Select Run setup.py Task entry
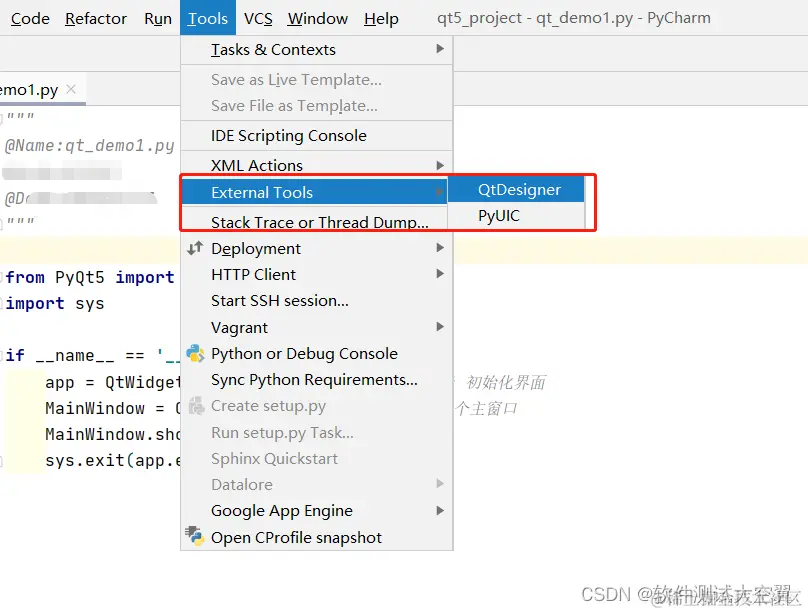 pyautogui.click(x=316, y=433)
